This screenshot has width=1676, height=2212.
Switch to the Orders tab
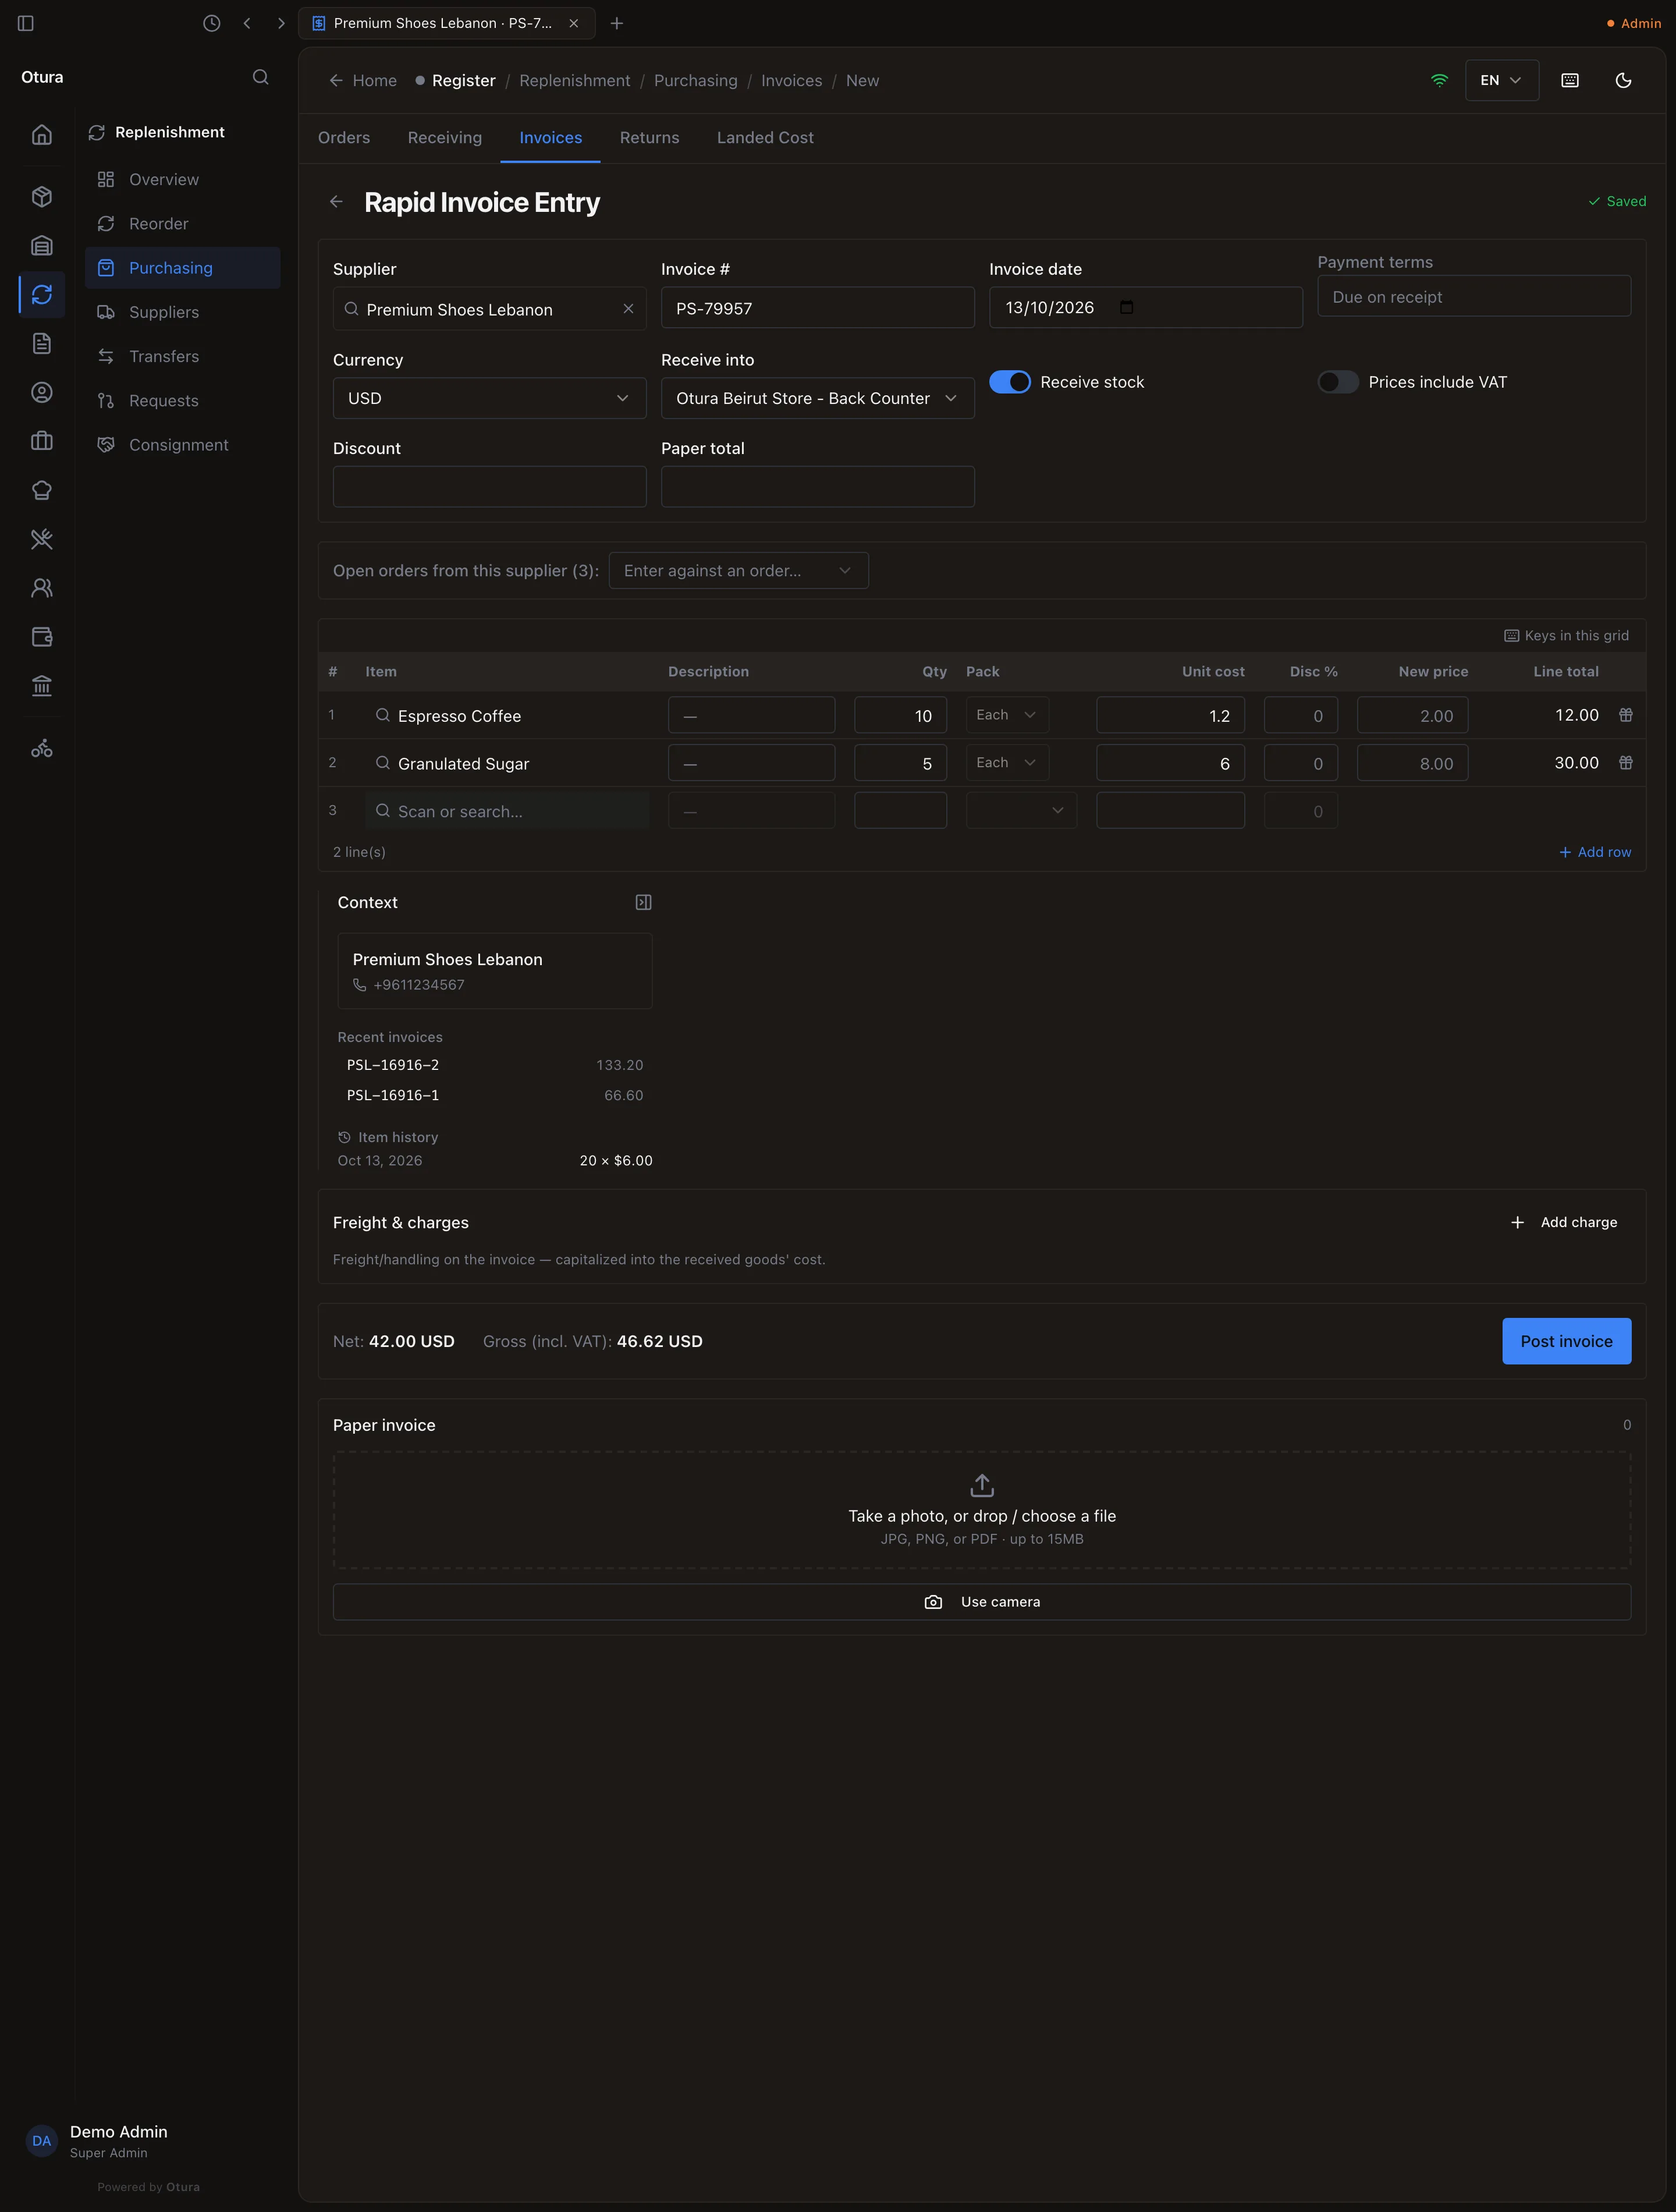344,138
